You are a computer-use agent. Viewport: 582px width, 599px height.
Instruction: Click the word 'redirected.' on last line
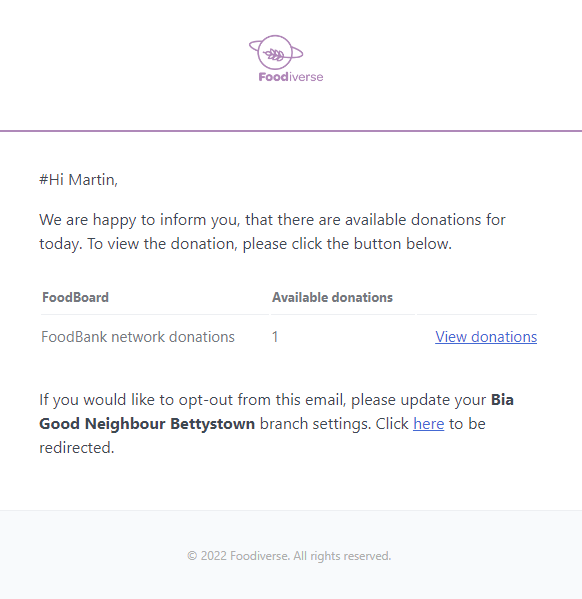coord(77,448)
